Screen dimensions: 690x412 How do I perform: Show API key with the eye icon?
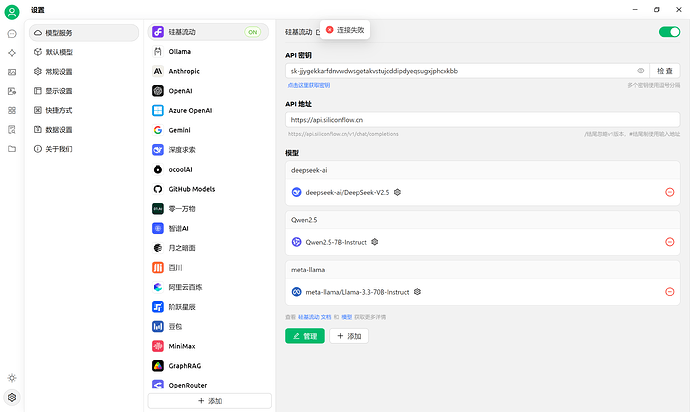(640, 71)
